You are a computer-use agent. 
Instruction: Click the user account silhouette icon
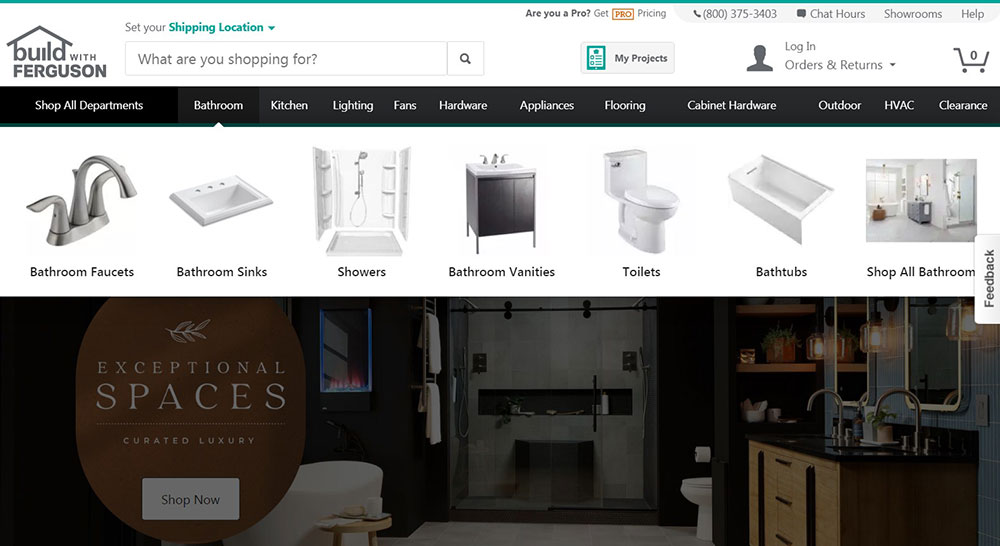pos(760,58)
